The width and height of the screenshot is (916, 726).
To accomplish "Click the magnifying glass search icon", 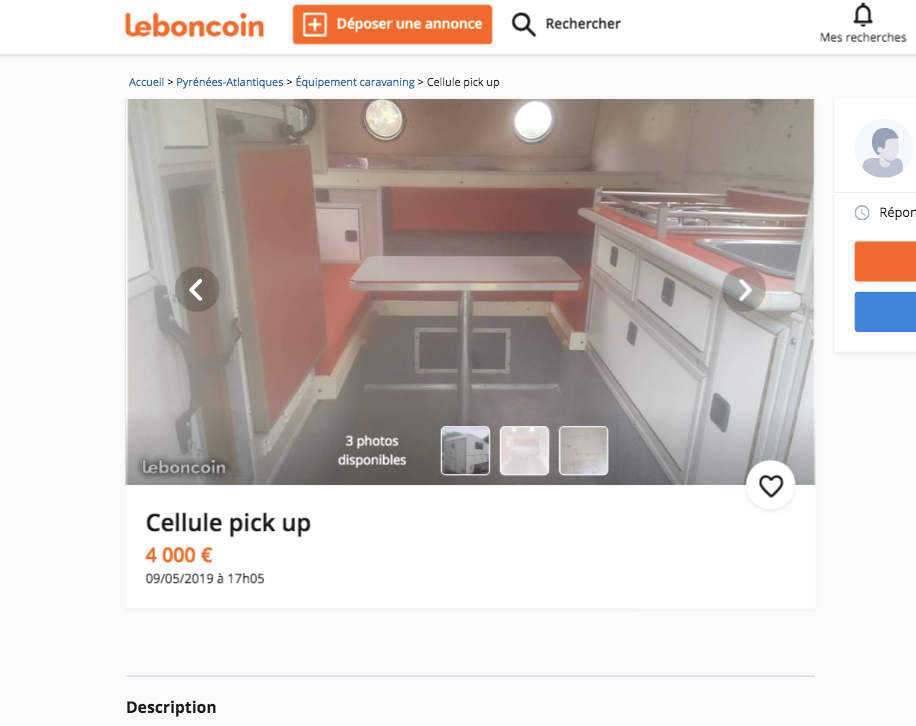I will click(x=523, y=25).
